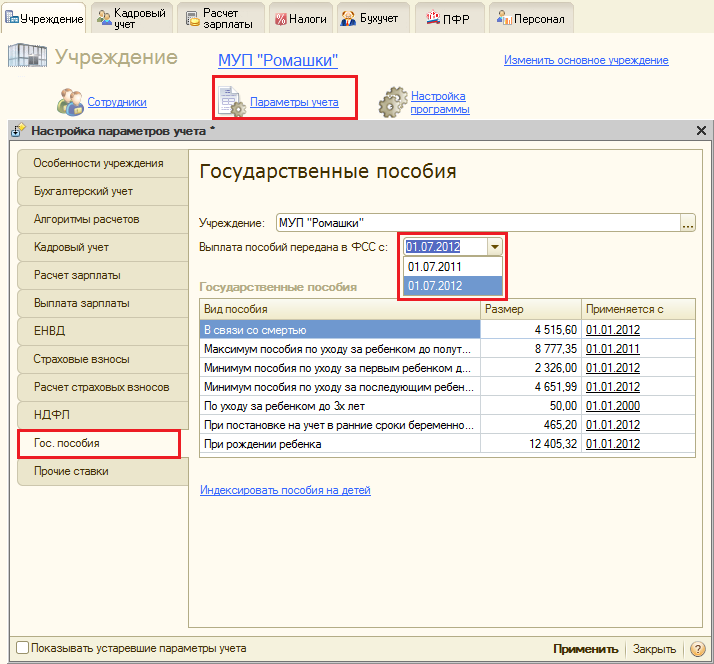Click the Настройка параметров учета window icon
Screen dimensions: 714x664
(18, 130)
